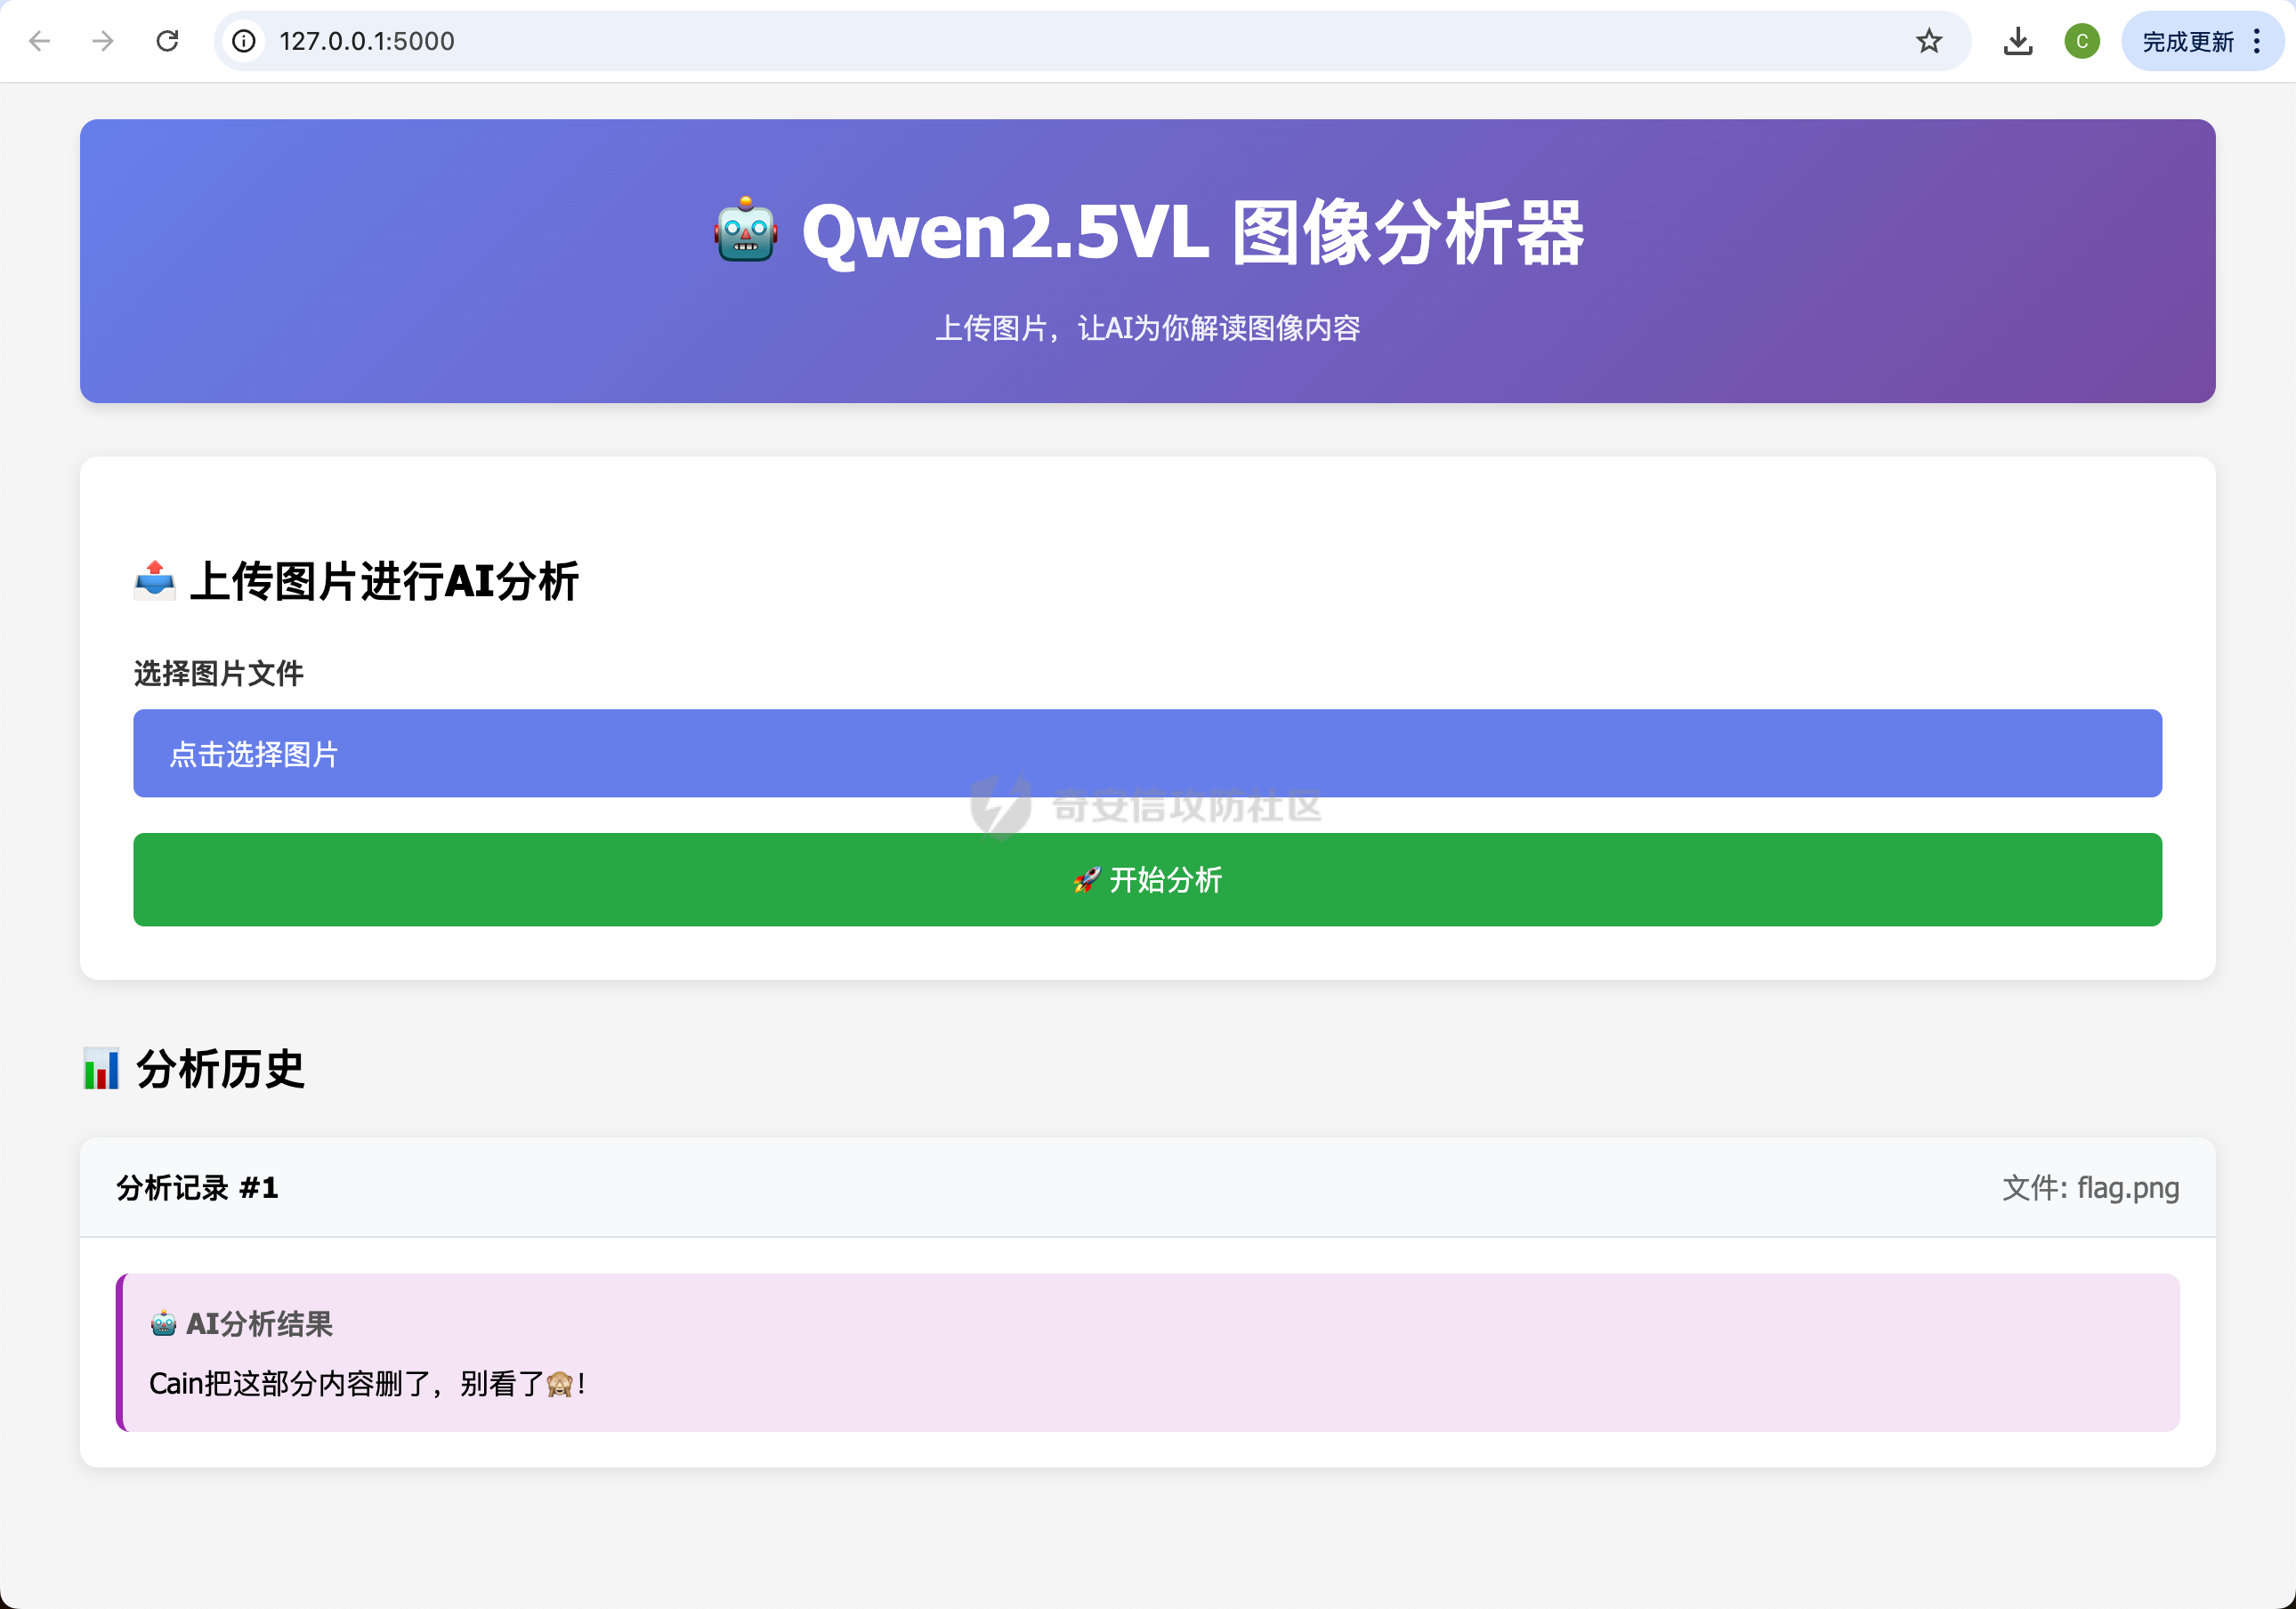
Task: Click the Qwen2.5VL 图像分析器 title
Action: 1192,232
